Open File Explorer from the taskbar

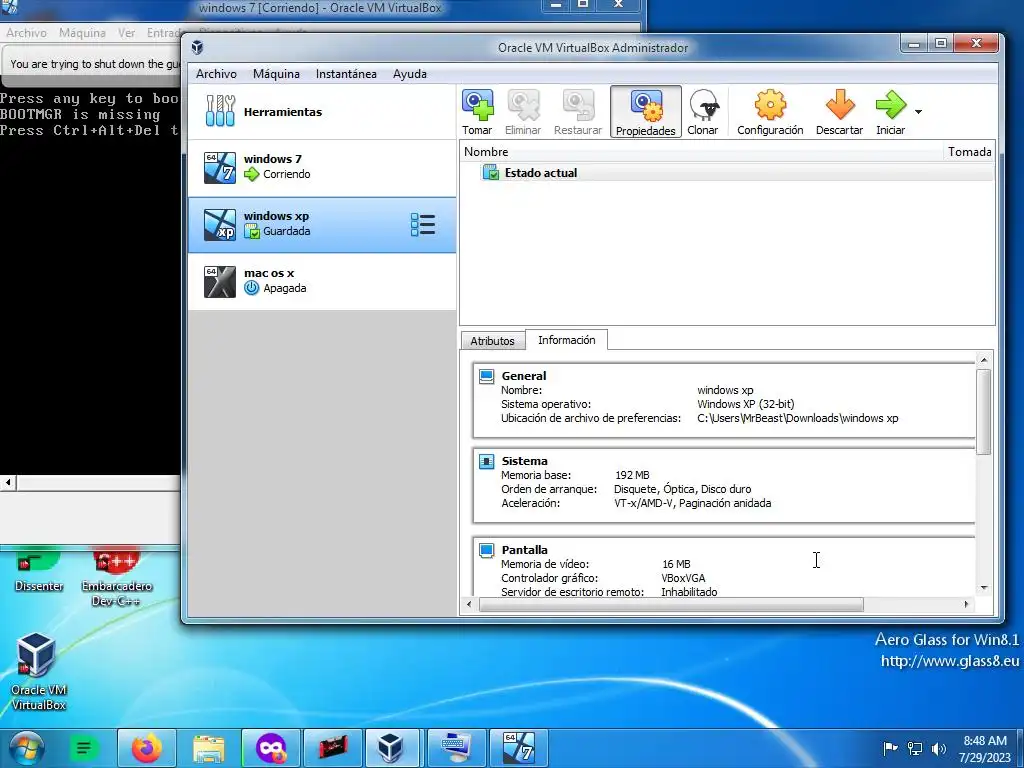pyautogui.click(x=209, y=748)
